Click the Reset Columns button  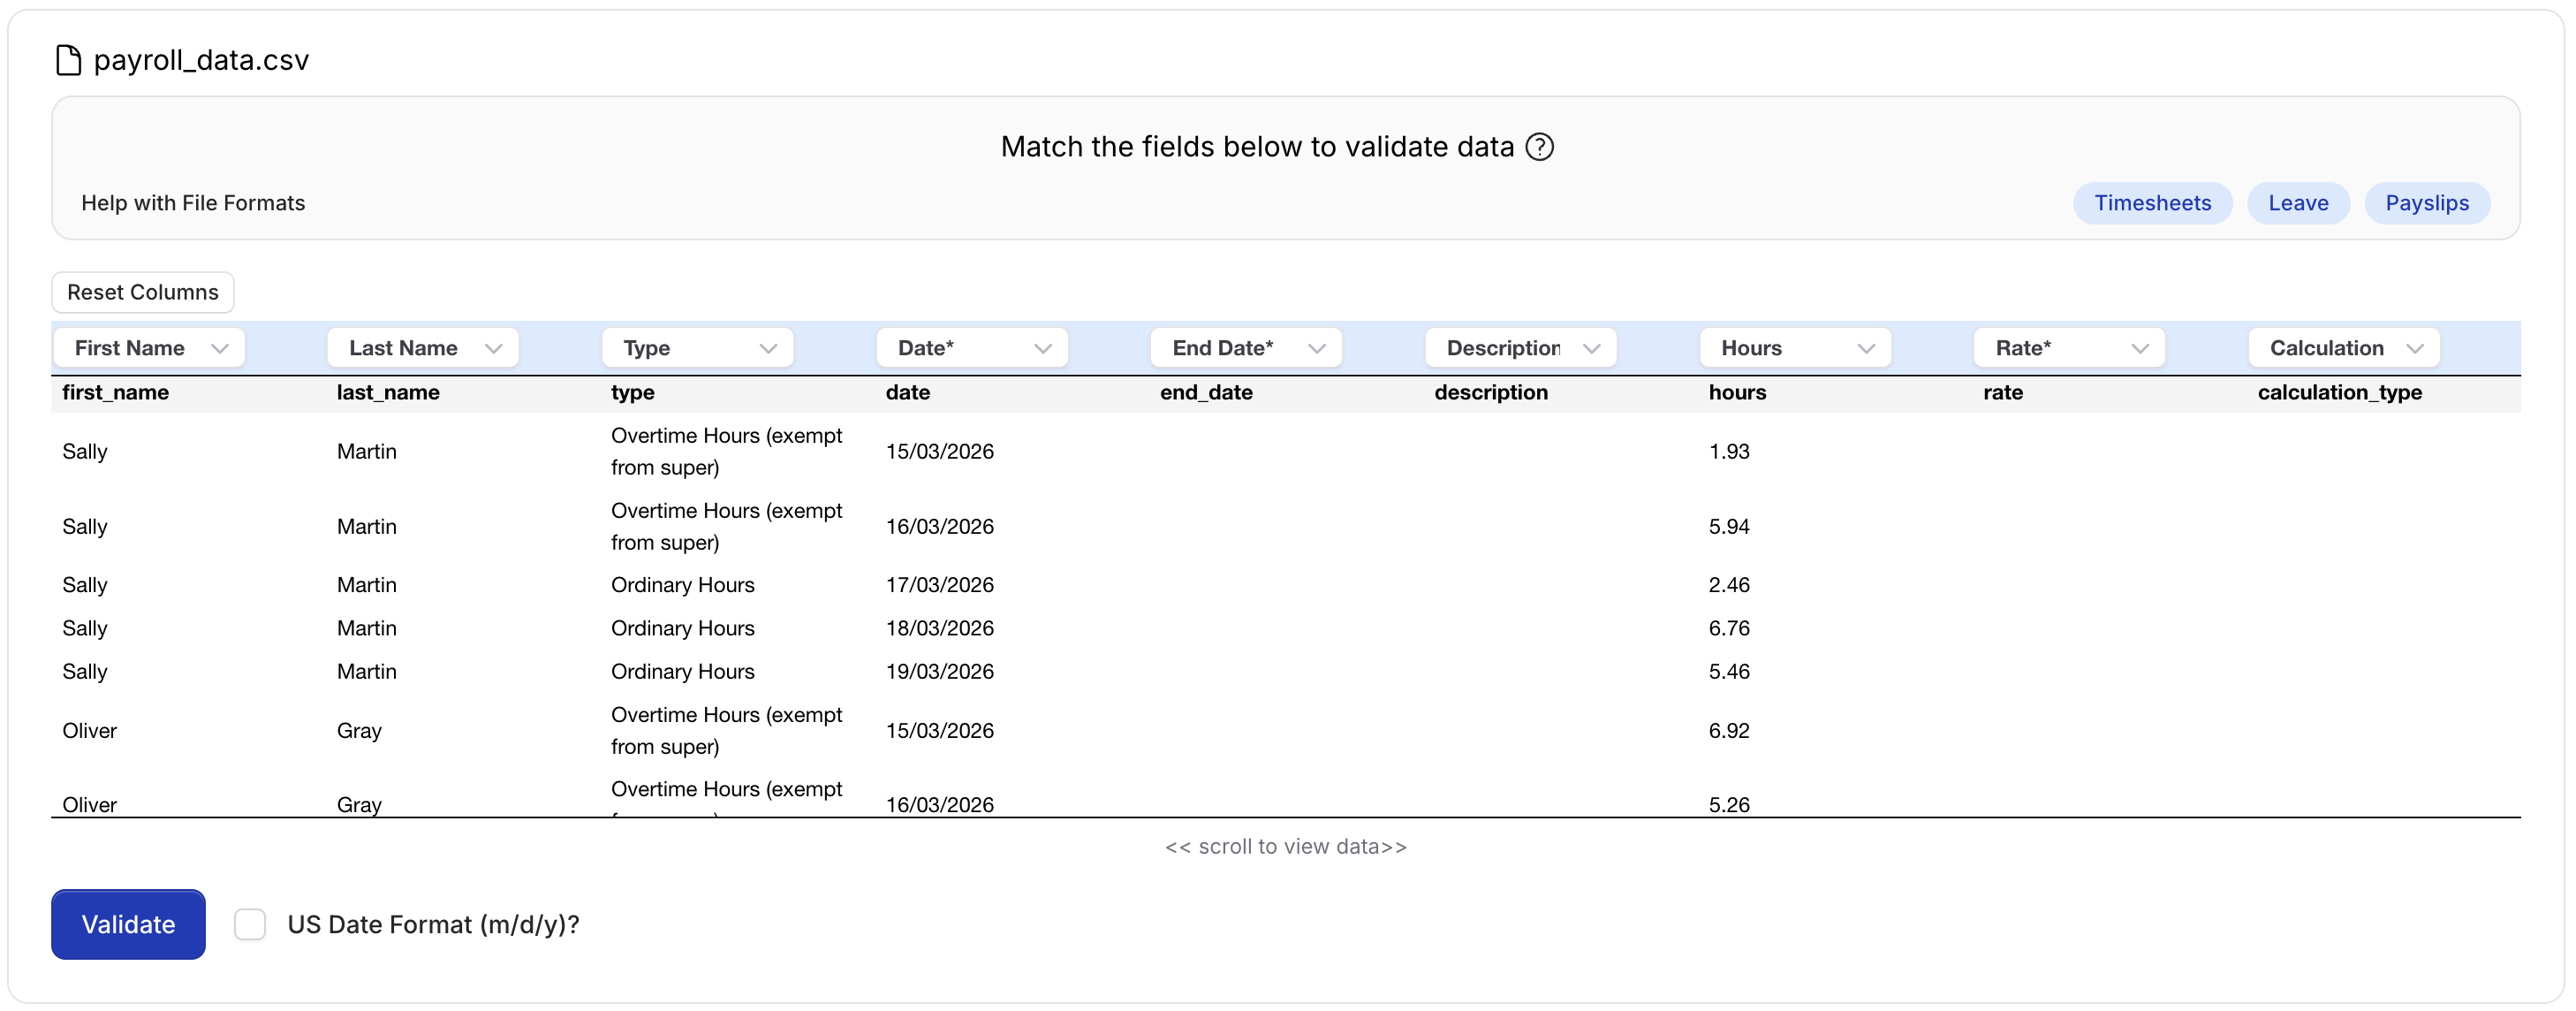click(143, 292)
